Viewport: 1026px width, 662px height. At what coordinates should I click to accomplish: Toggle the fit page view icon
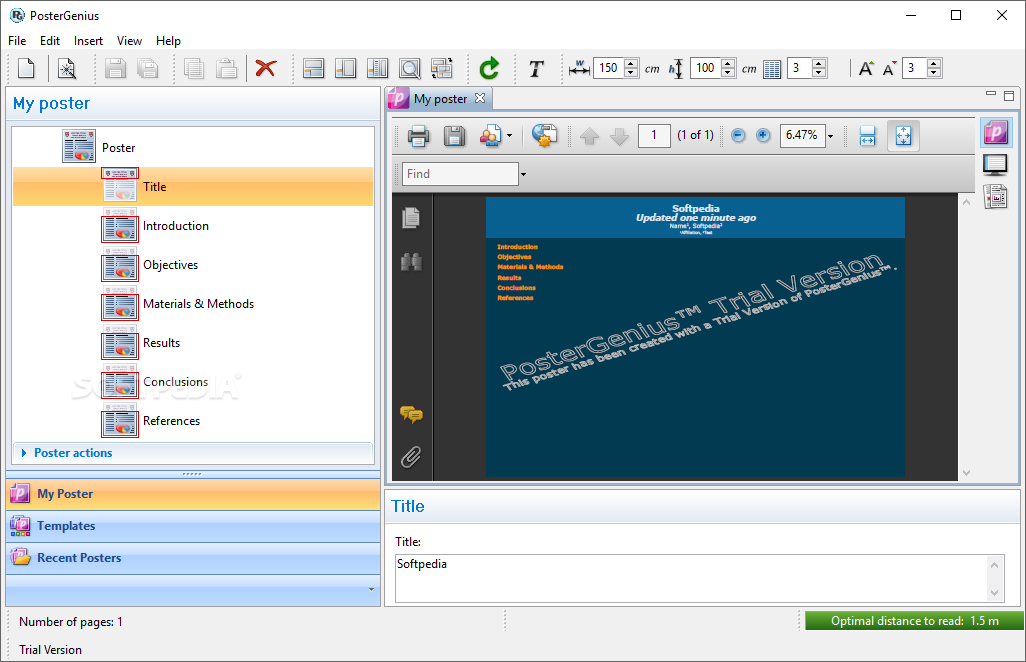tap(903, 136)
